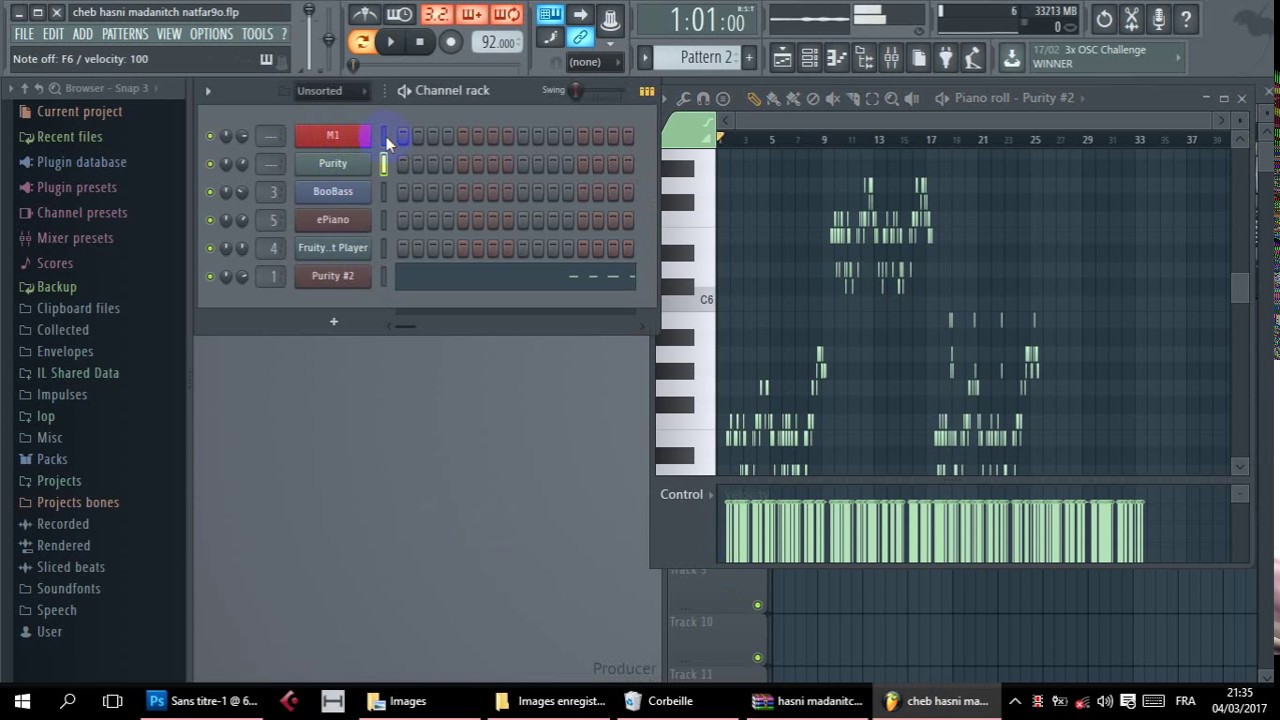Open the ADD menu
This screenshot has width=1280, height=720.
click(x=82, y=34)
